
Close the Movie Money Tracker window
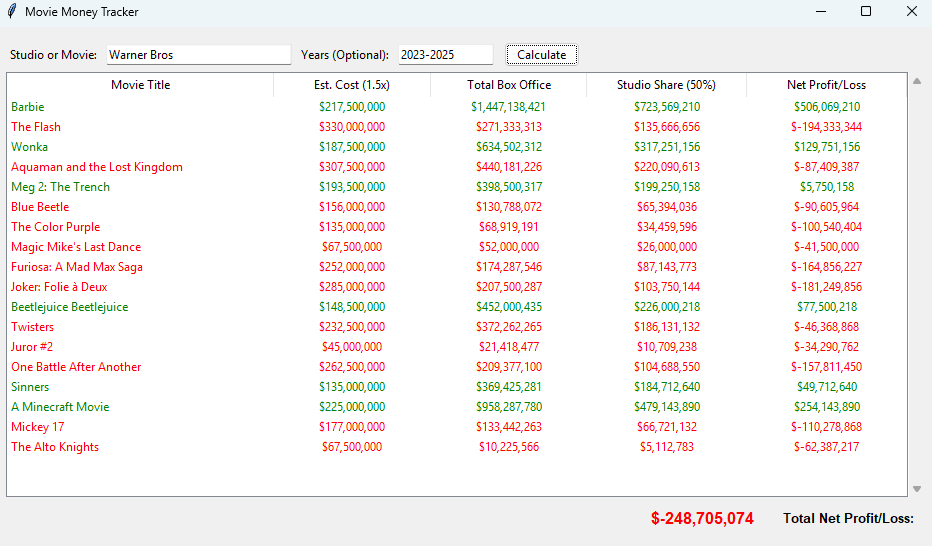pyautogui.click(x=911, y=11)
